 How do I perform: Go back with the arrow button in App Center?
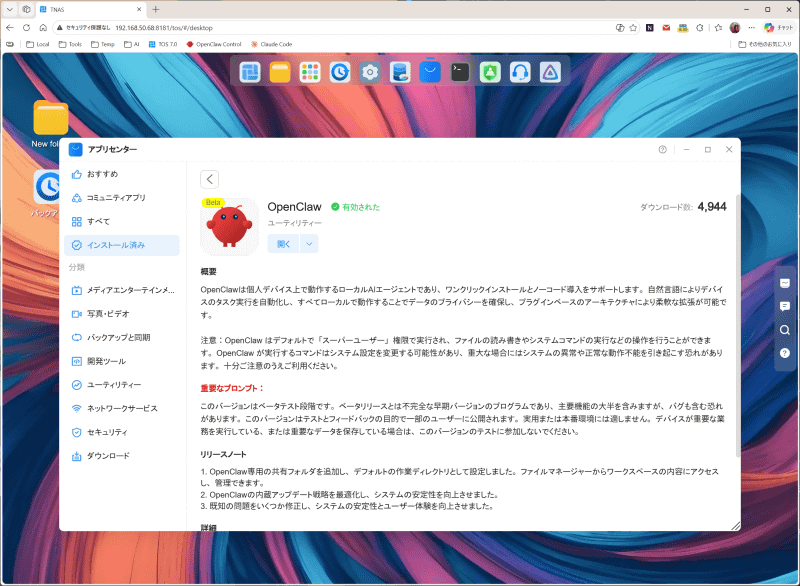(x=210, y=180)
